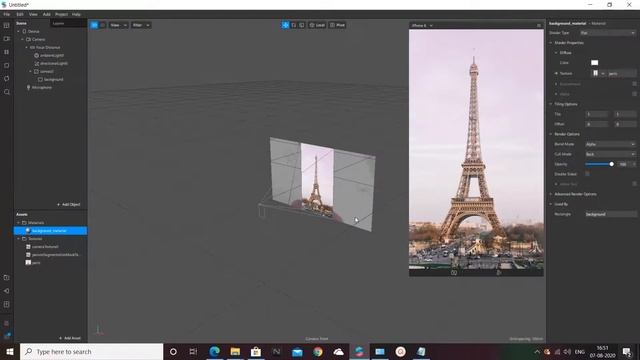
Task: Click the Used By Rectangle background field
Action: [x=611, y=214]
